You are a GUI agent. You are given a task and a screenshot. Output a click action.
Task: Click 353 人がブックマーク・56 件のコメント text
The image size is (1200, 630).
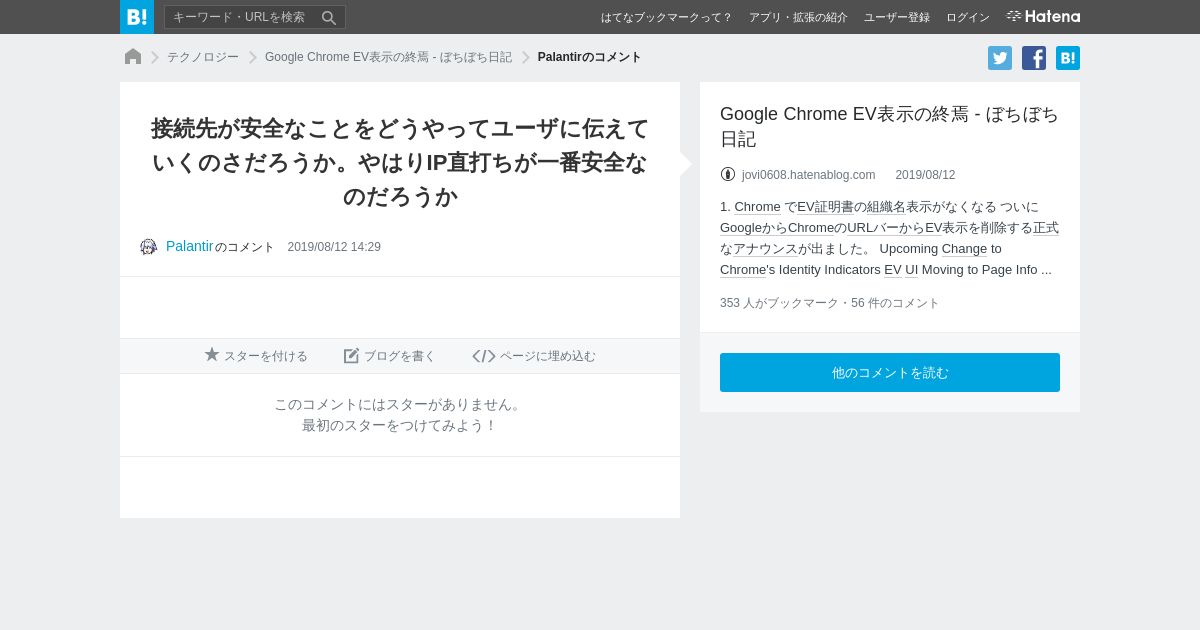(x=830, y=303)
